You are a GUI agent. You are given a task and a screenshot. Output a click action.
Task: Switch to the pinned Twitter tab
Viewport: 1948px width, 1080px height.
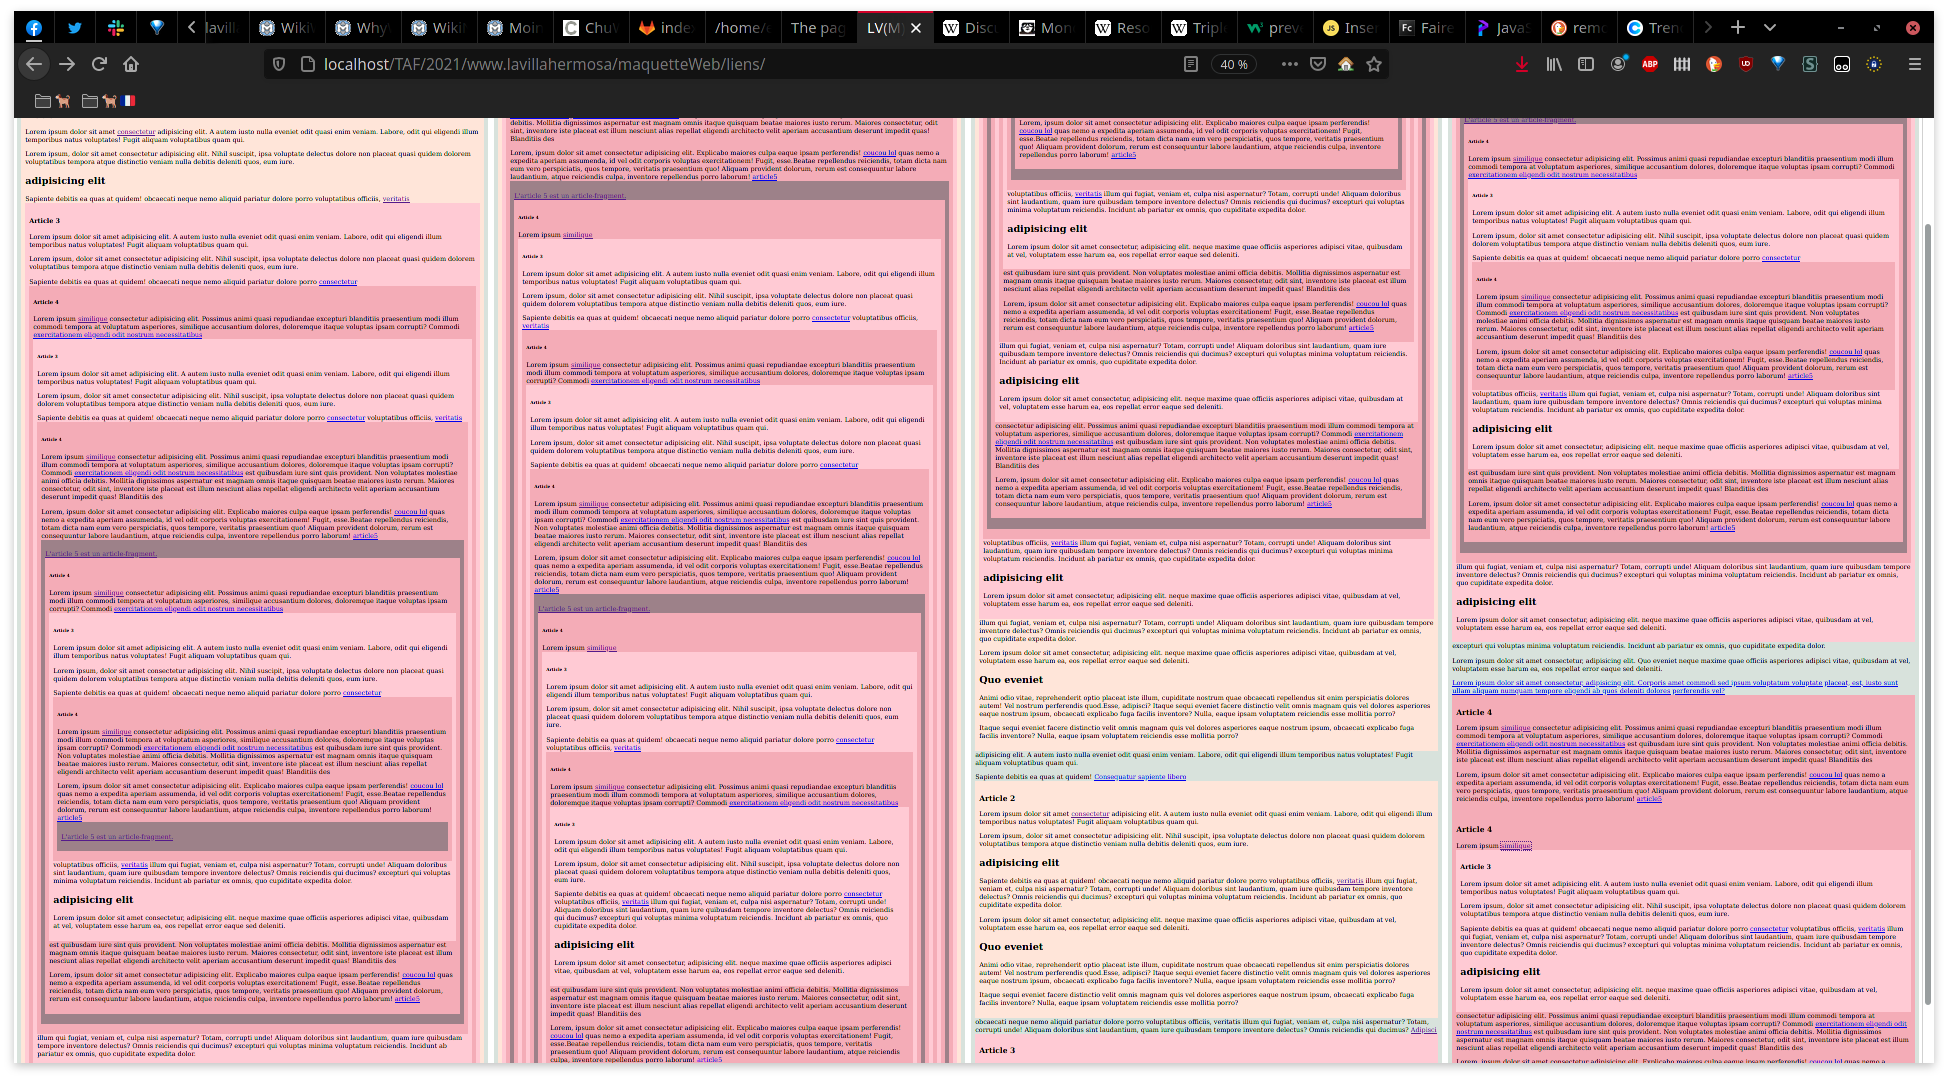[x=75, y=28]
